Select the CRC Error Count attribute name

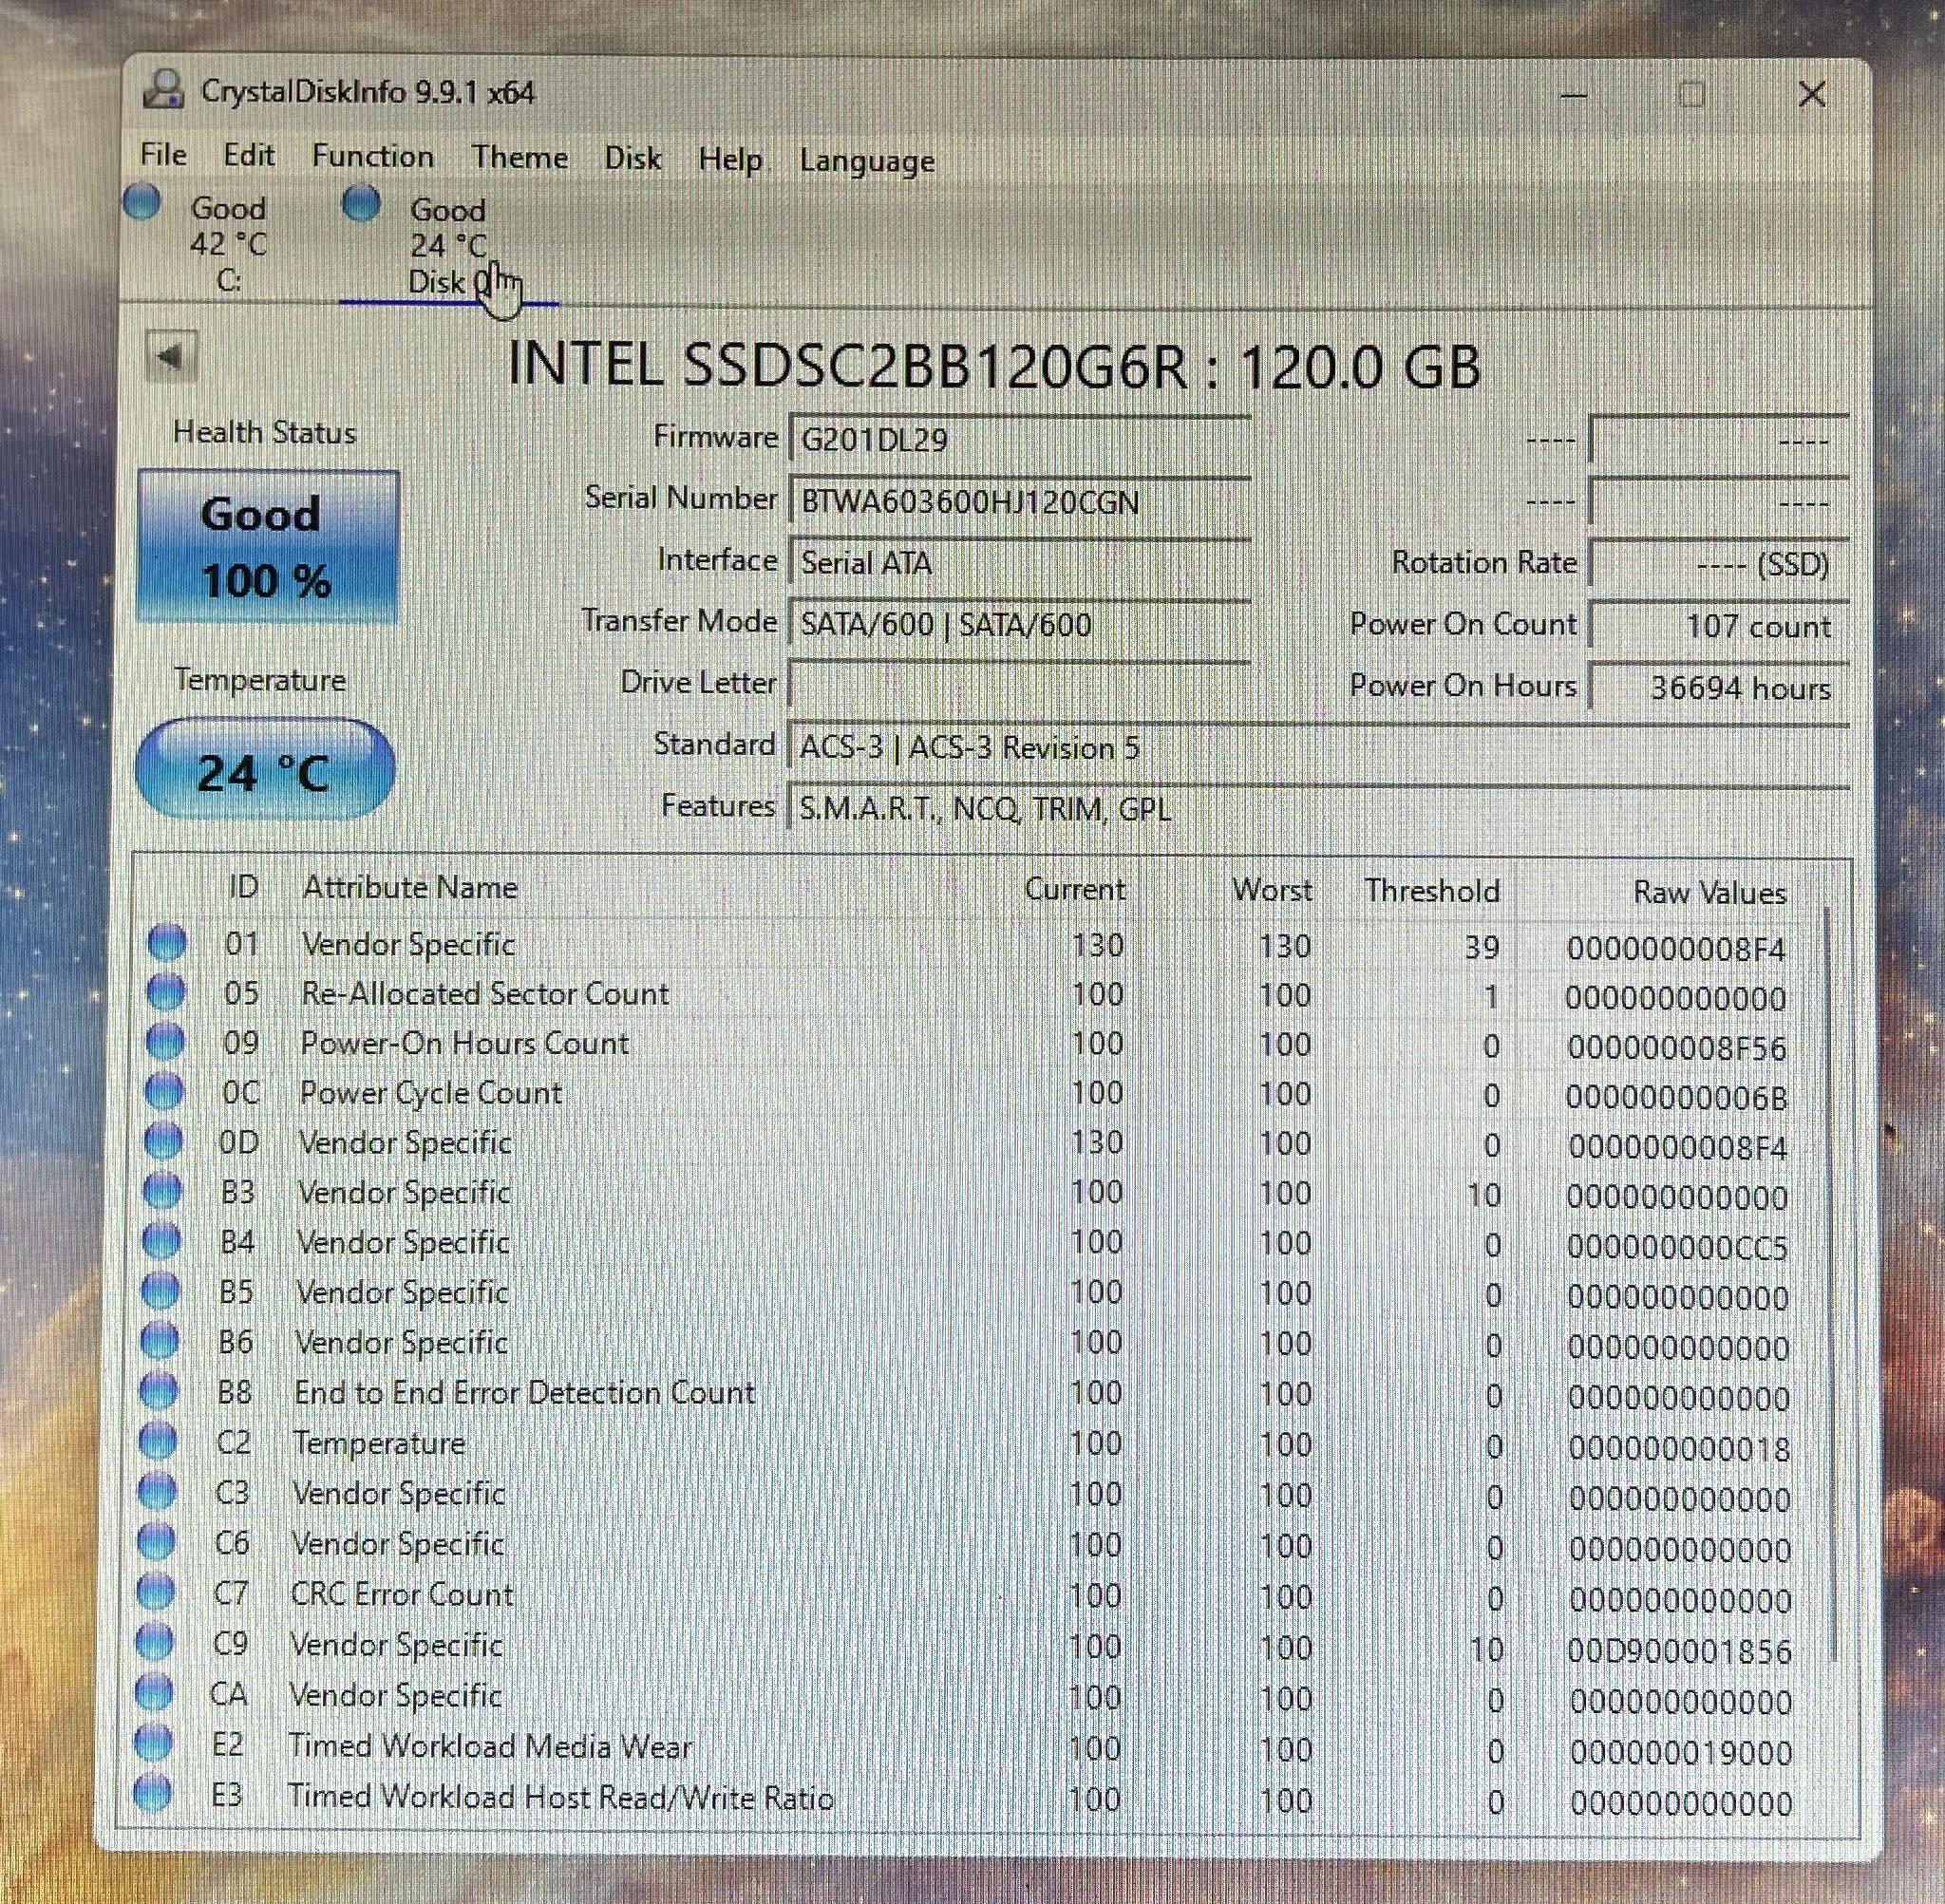[402, 1594]
